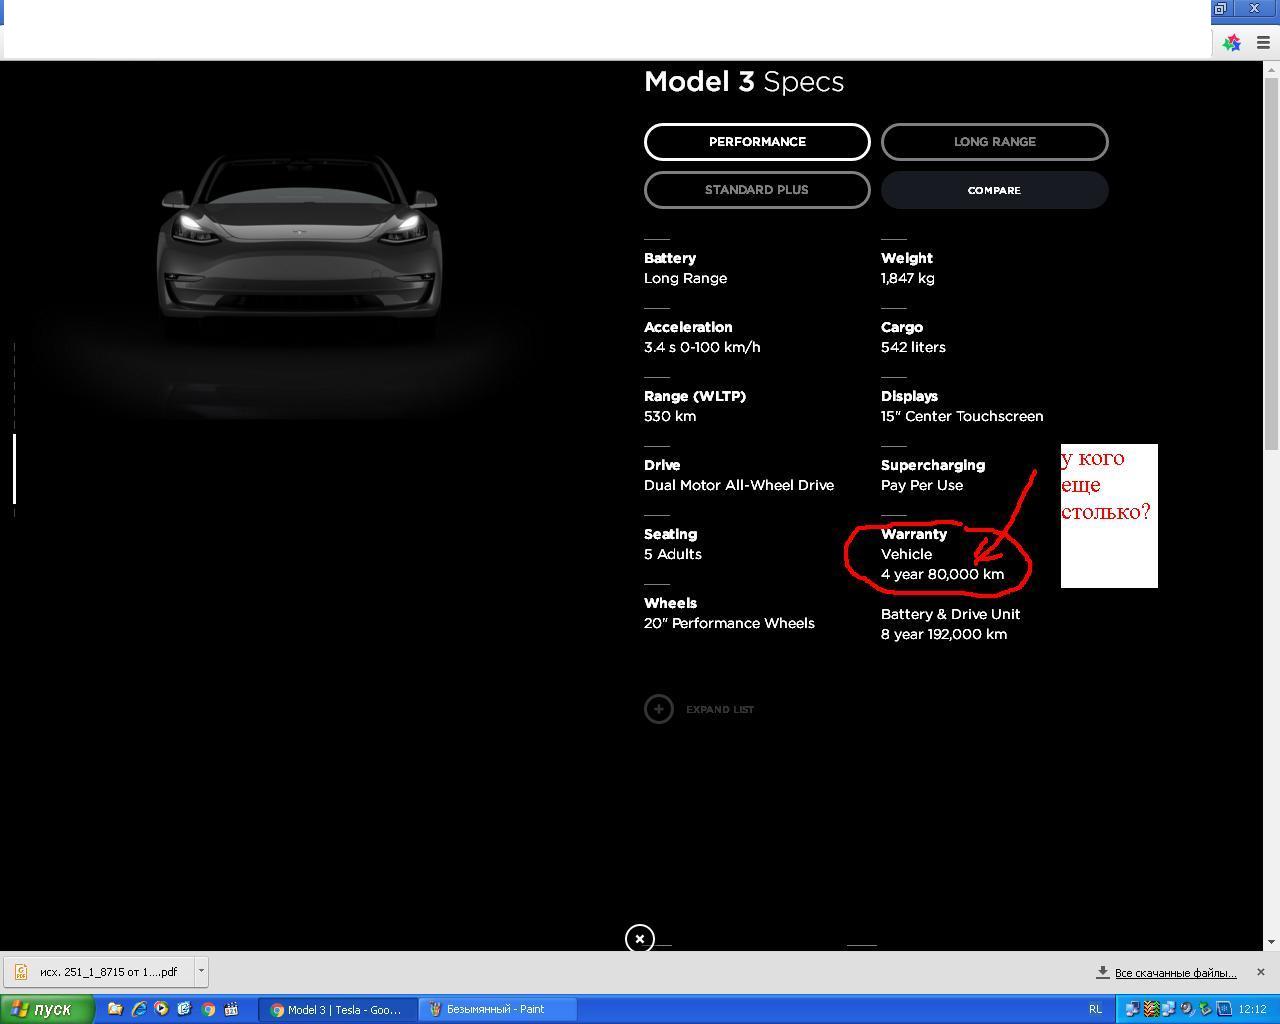Click the colorful stars extension icon
1280x1024 pixels.
(1232, 43)
